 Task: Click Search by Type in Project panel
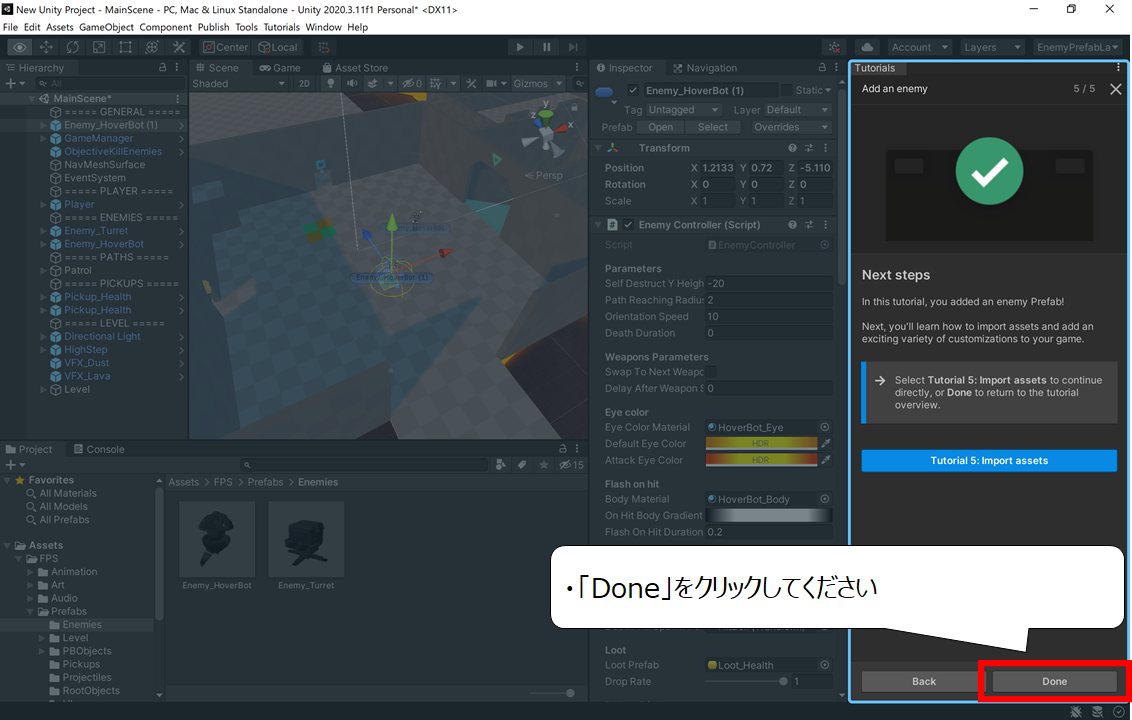[500, 465]
